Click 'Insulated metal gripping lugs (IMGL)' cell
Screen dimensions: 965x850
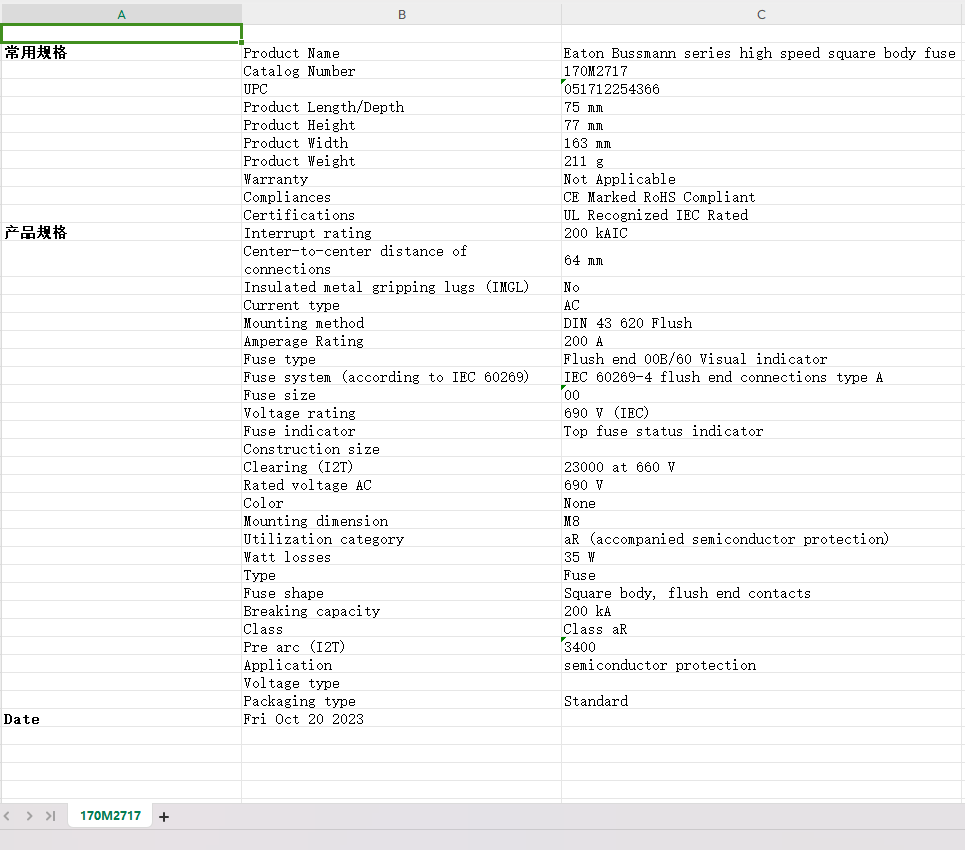tap(401, 287)
